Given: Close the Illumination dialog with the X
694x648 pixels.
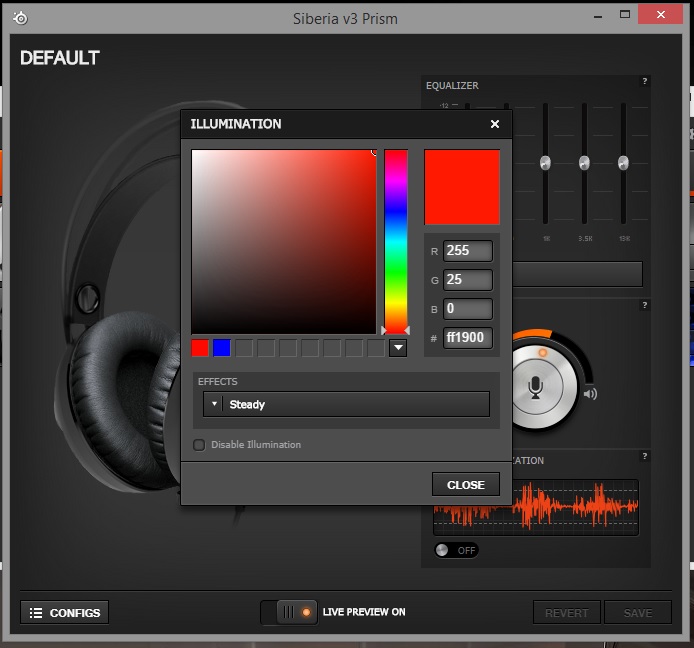Looking at the screenshot, I should click(495, 124).
